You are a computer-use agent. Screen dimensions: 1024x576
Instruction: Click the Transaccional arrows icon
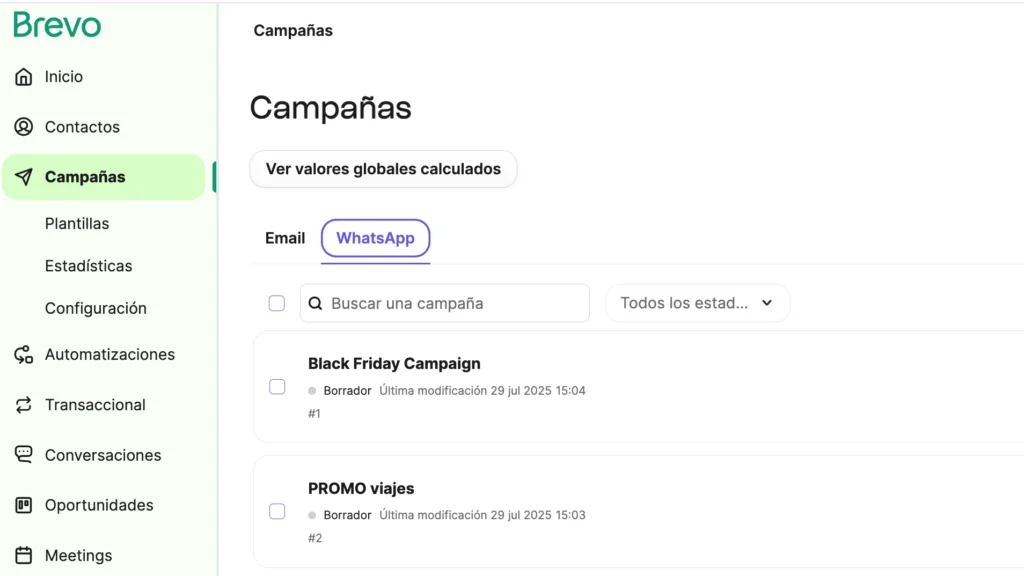tap(24, 405)
